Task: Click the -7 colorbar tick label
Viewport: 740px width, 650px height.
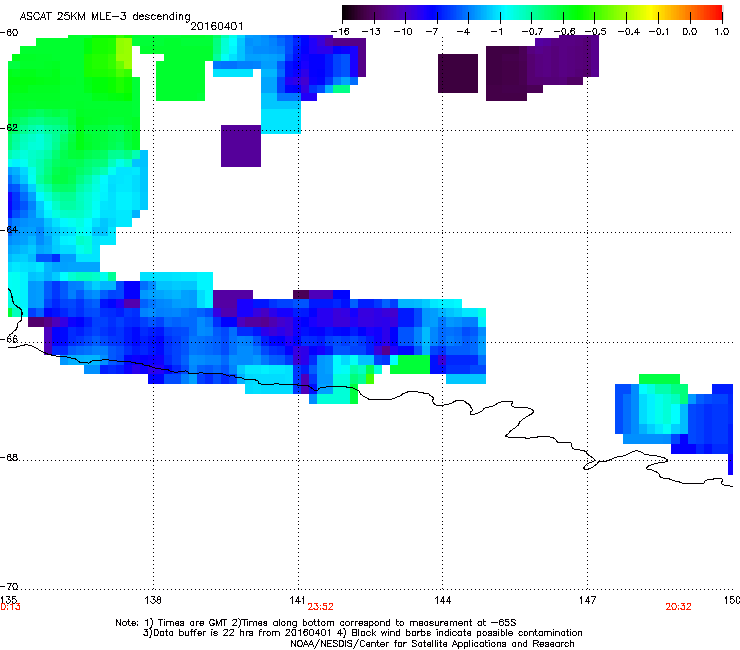Action: click(x=431, y=31)
